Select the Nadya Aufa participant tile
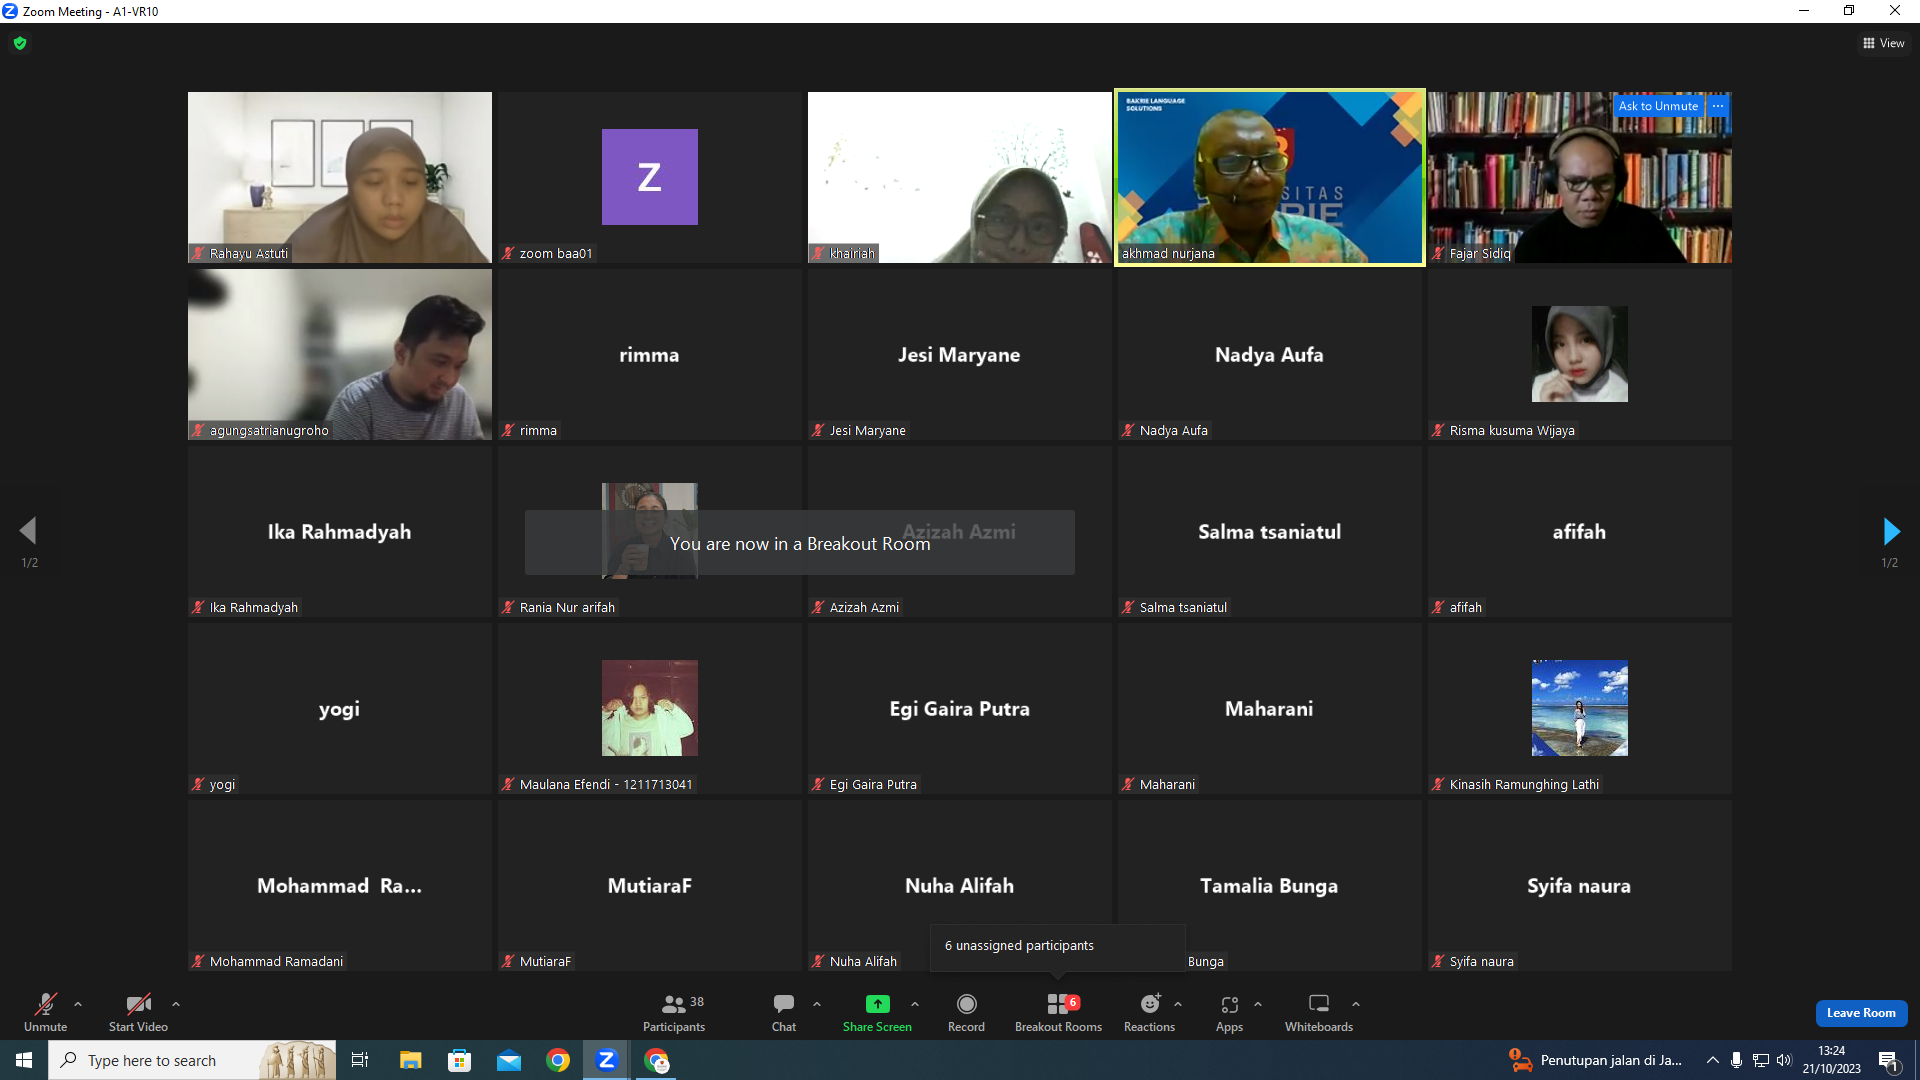Viewport: 1920px width, 1080px height. click(x=1270, y=354)
